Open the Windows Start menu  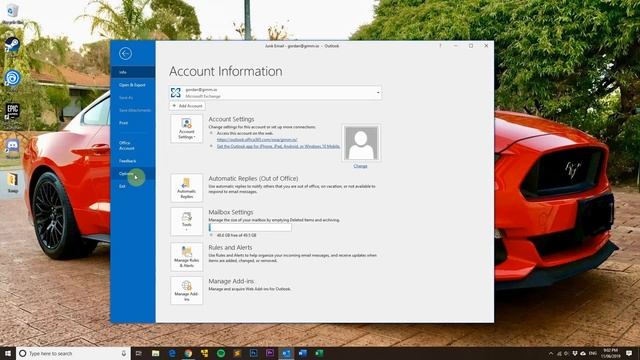[8, 353]
